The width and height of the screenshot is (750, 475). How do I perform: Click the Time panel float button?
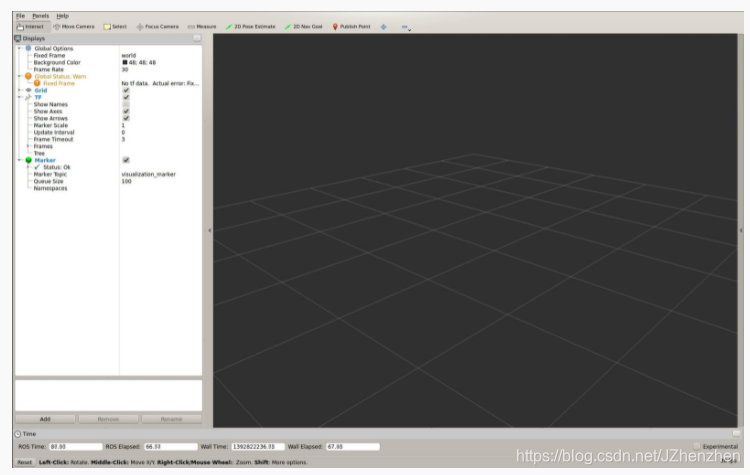736,433
